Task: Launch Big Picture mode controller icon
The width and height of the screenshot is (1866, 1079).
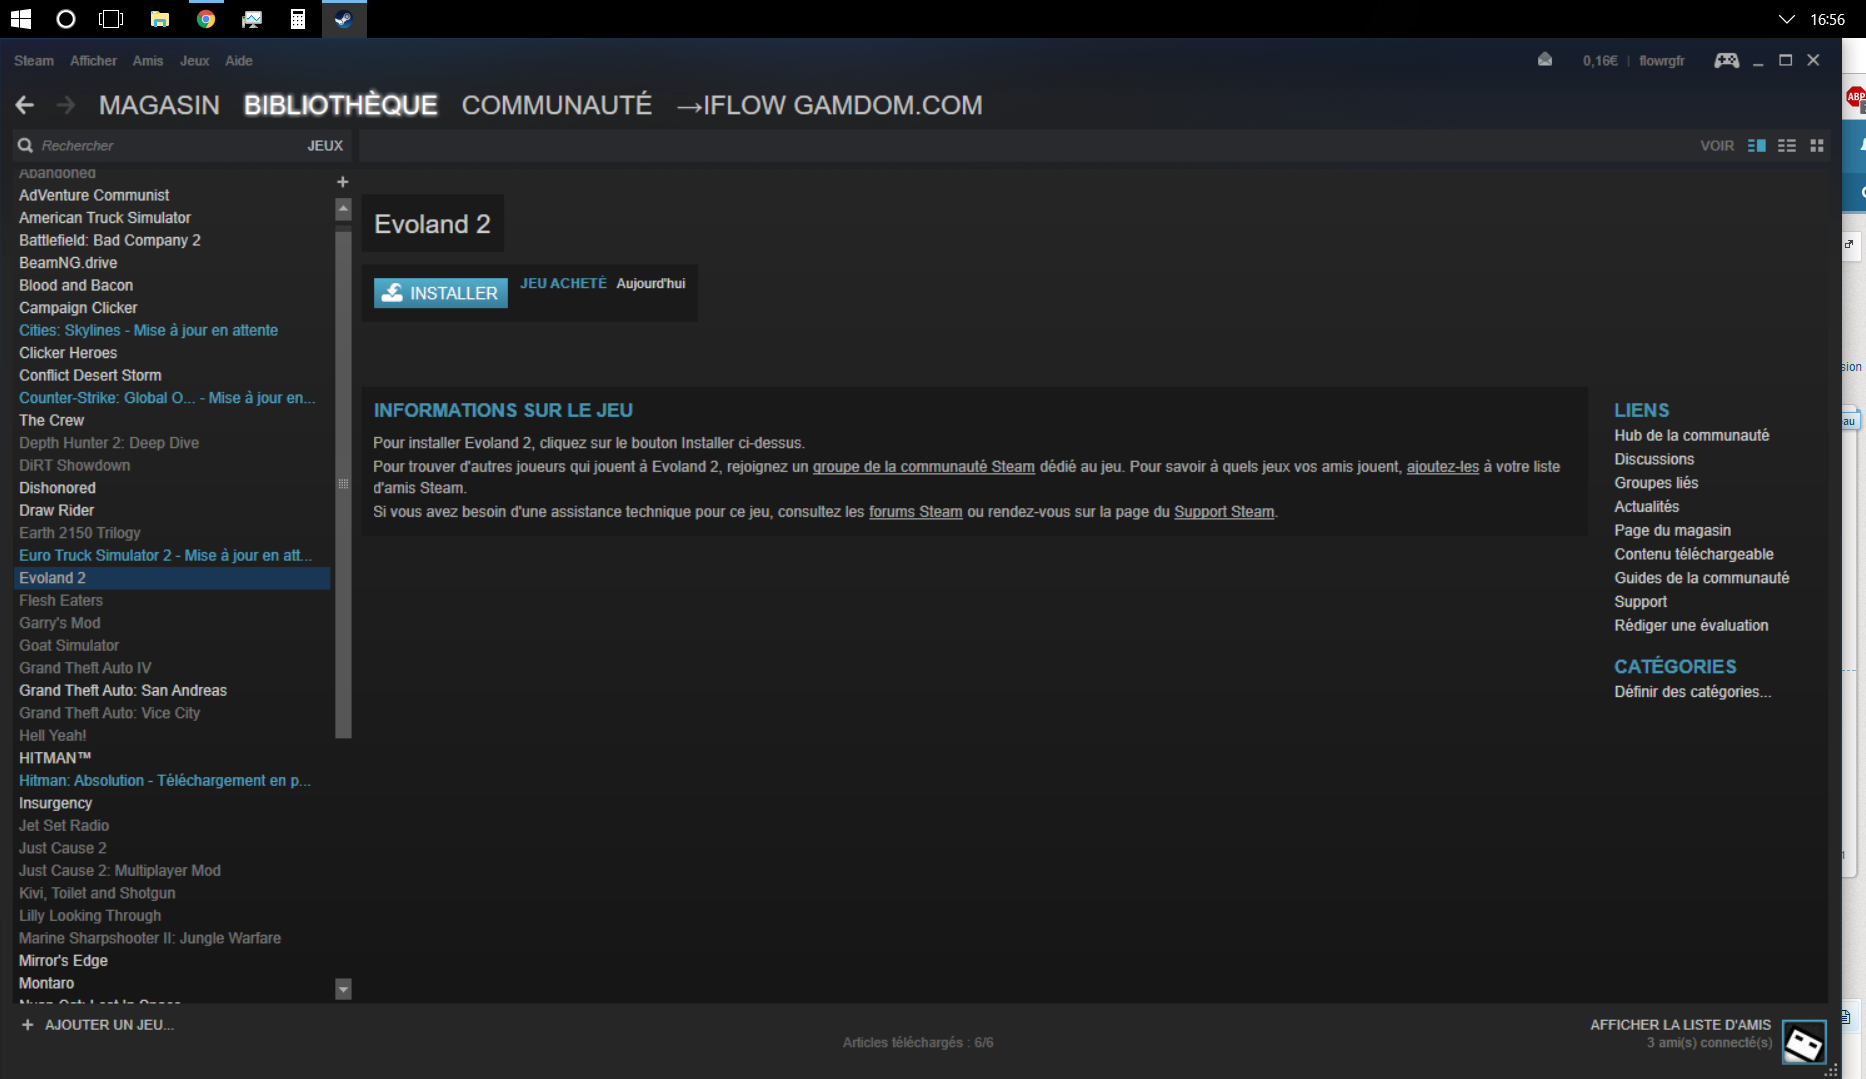Action: (1727, 60)
